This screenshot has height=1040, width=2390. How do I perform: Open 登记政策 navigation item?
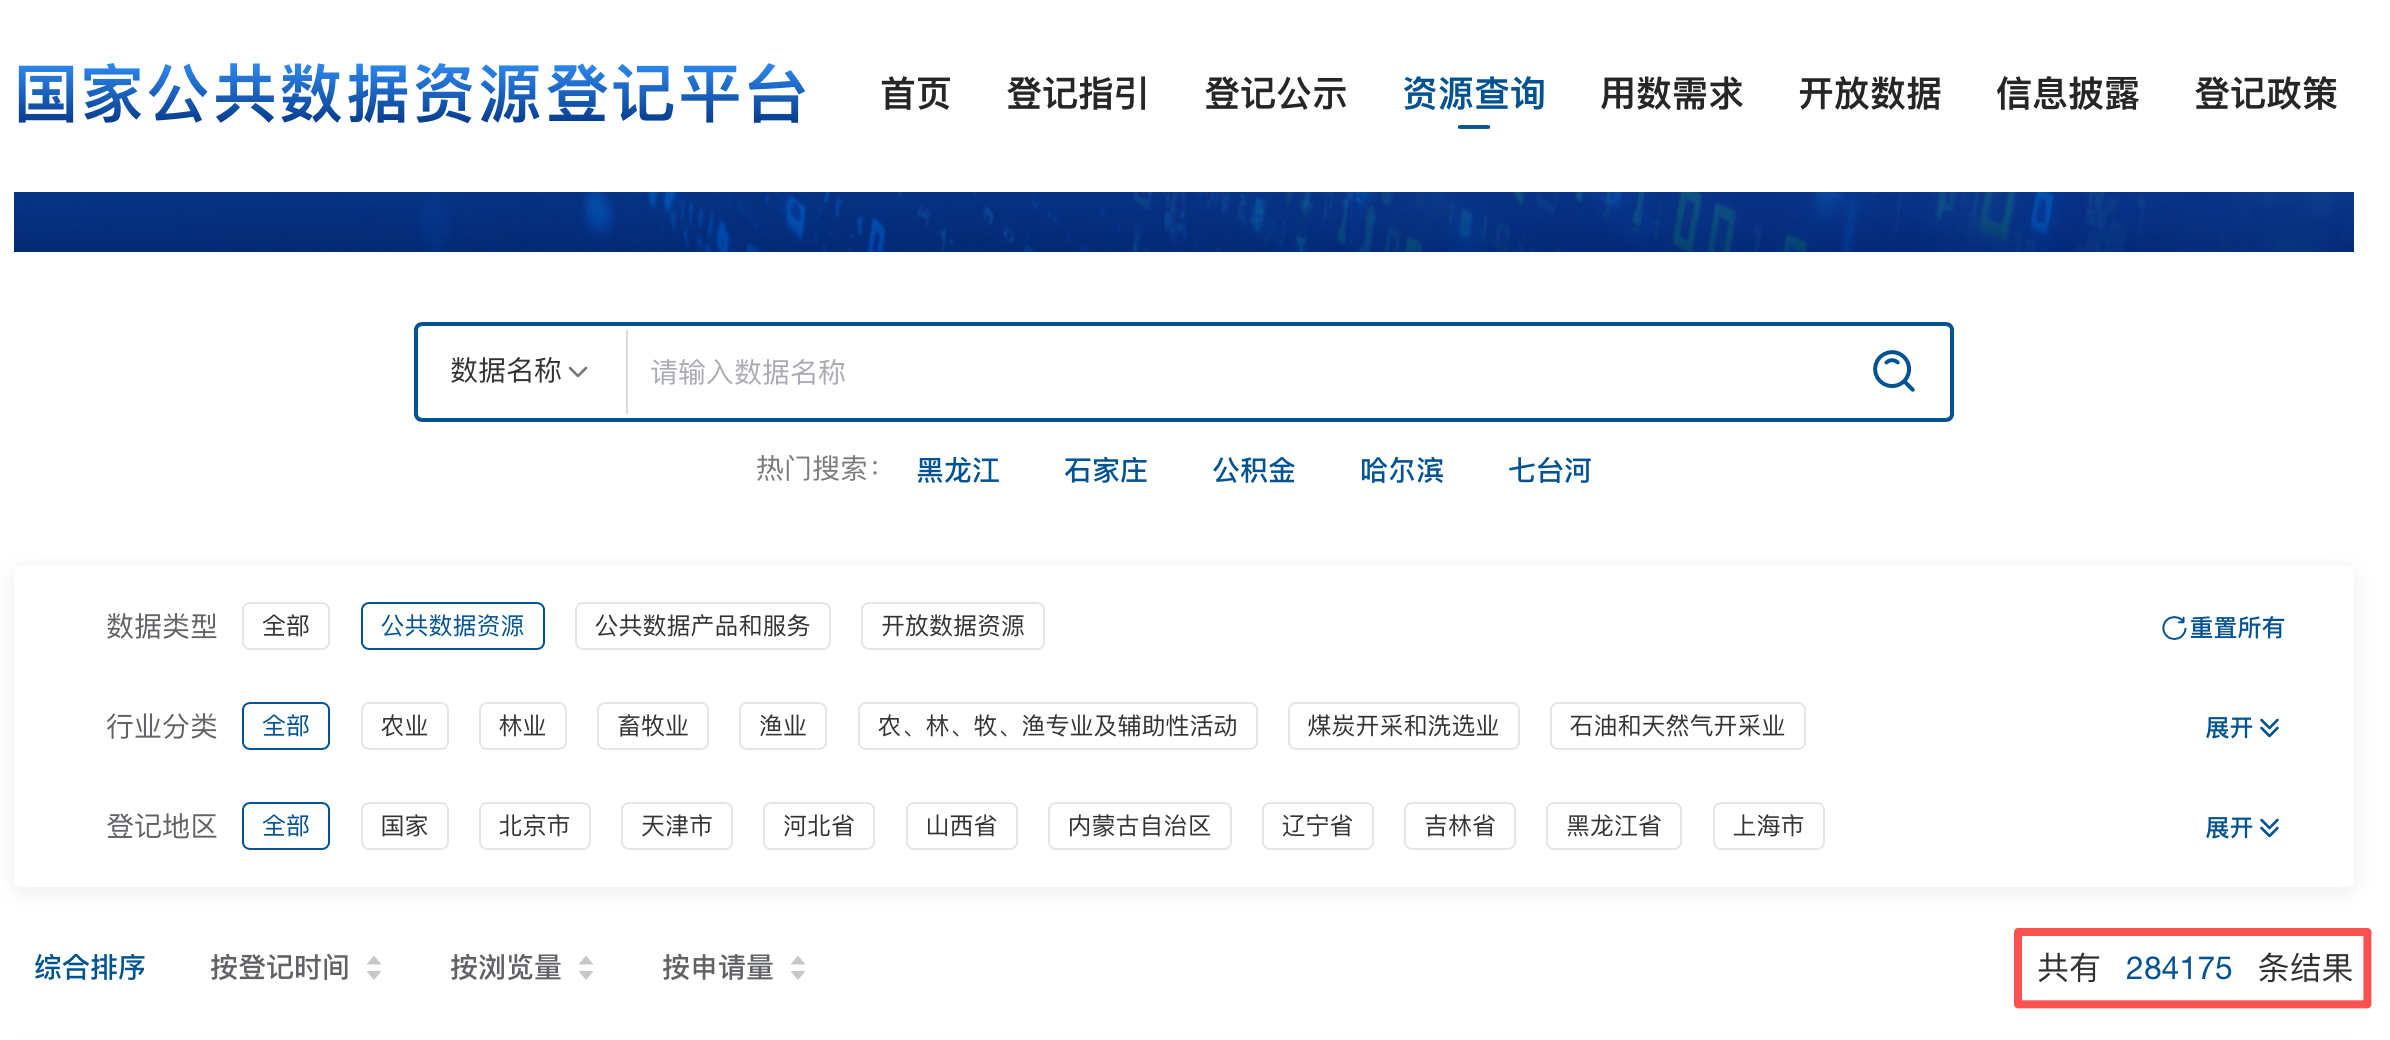coord(2265,94)
